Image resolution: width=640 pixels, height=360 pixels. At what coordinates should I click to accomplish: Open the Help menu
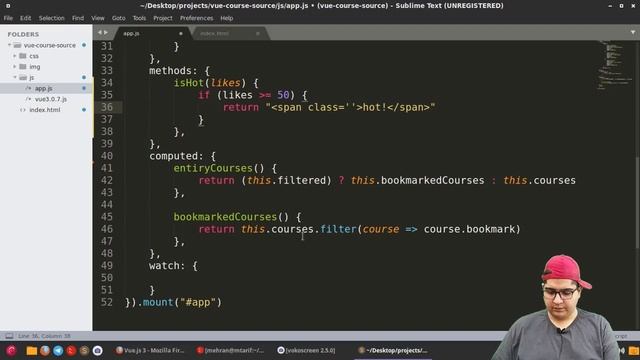click(227, 18)
